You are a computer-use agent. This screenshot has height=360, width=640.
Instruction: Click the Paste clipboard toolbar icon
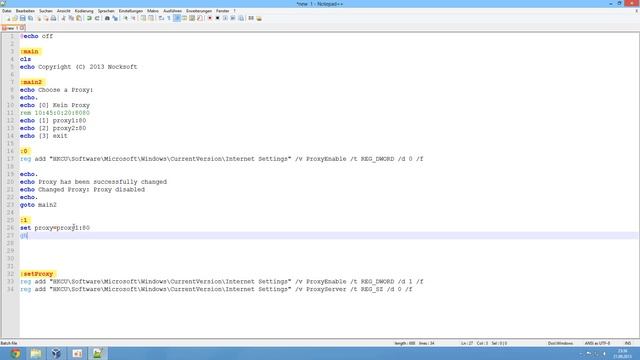pos(78,18)
